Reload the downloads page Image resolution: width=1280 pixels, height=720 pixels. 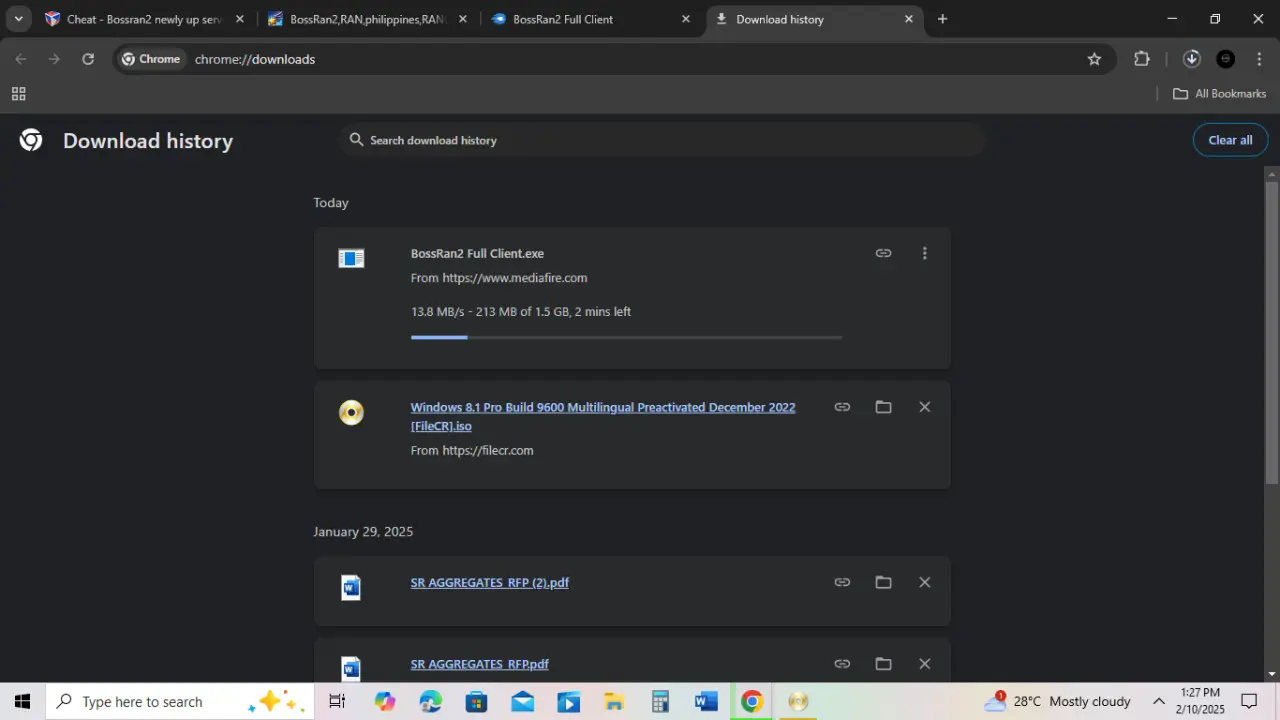tap(88, 59)
